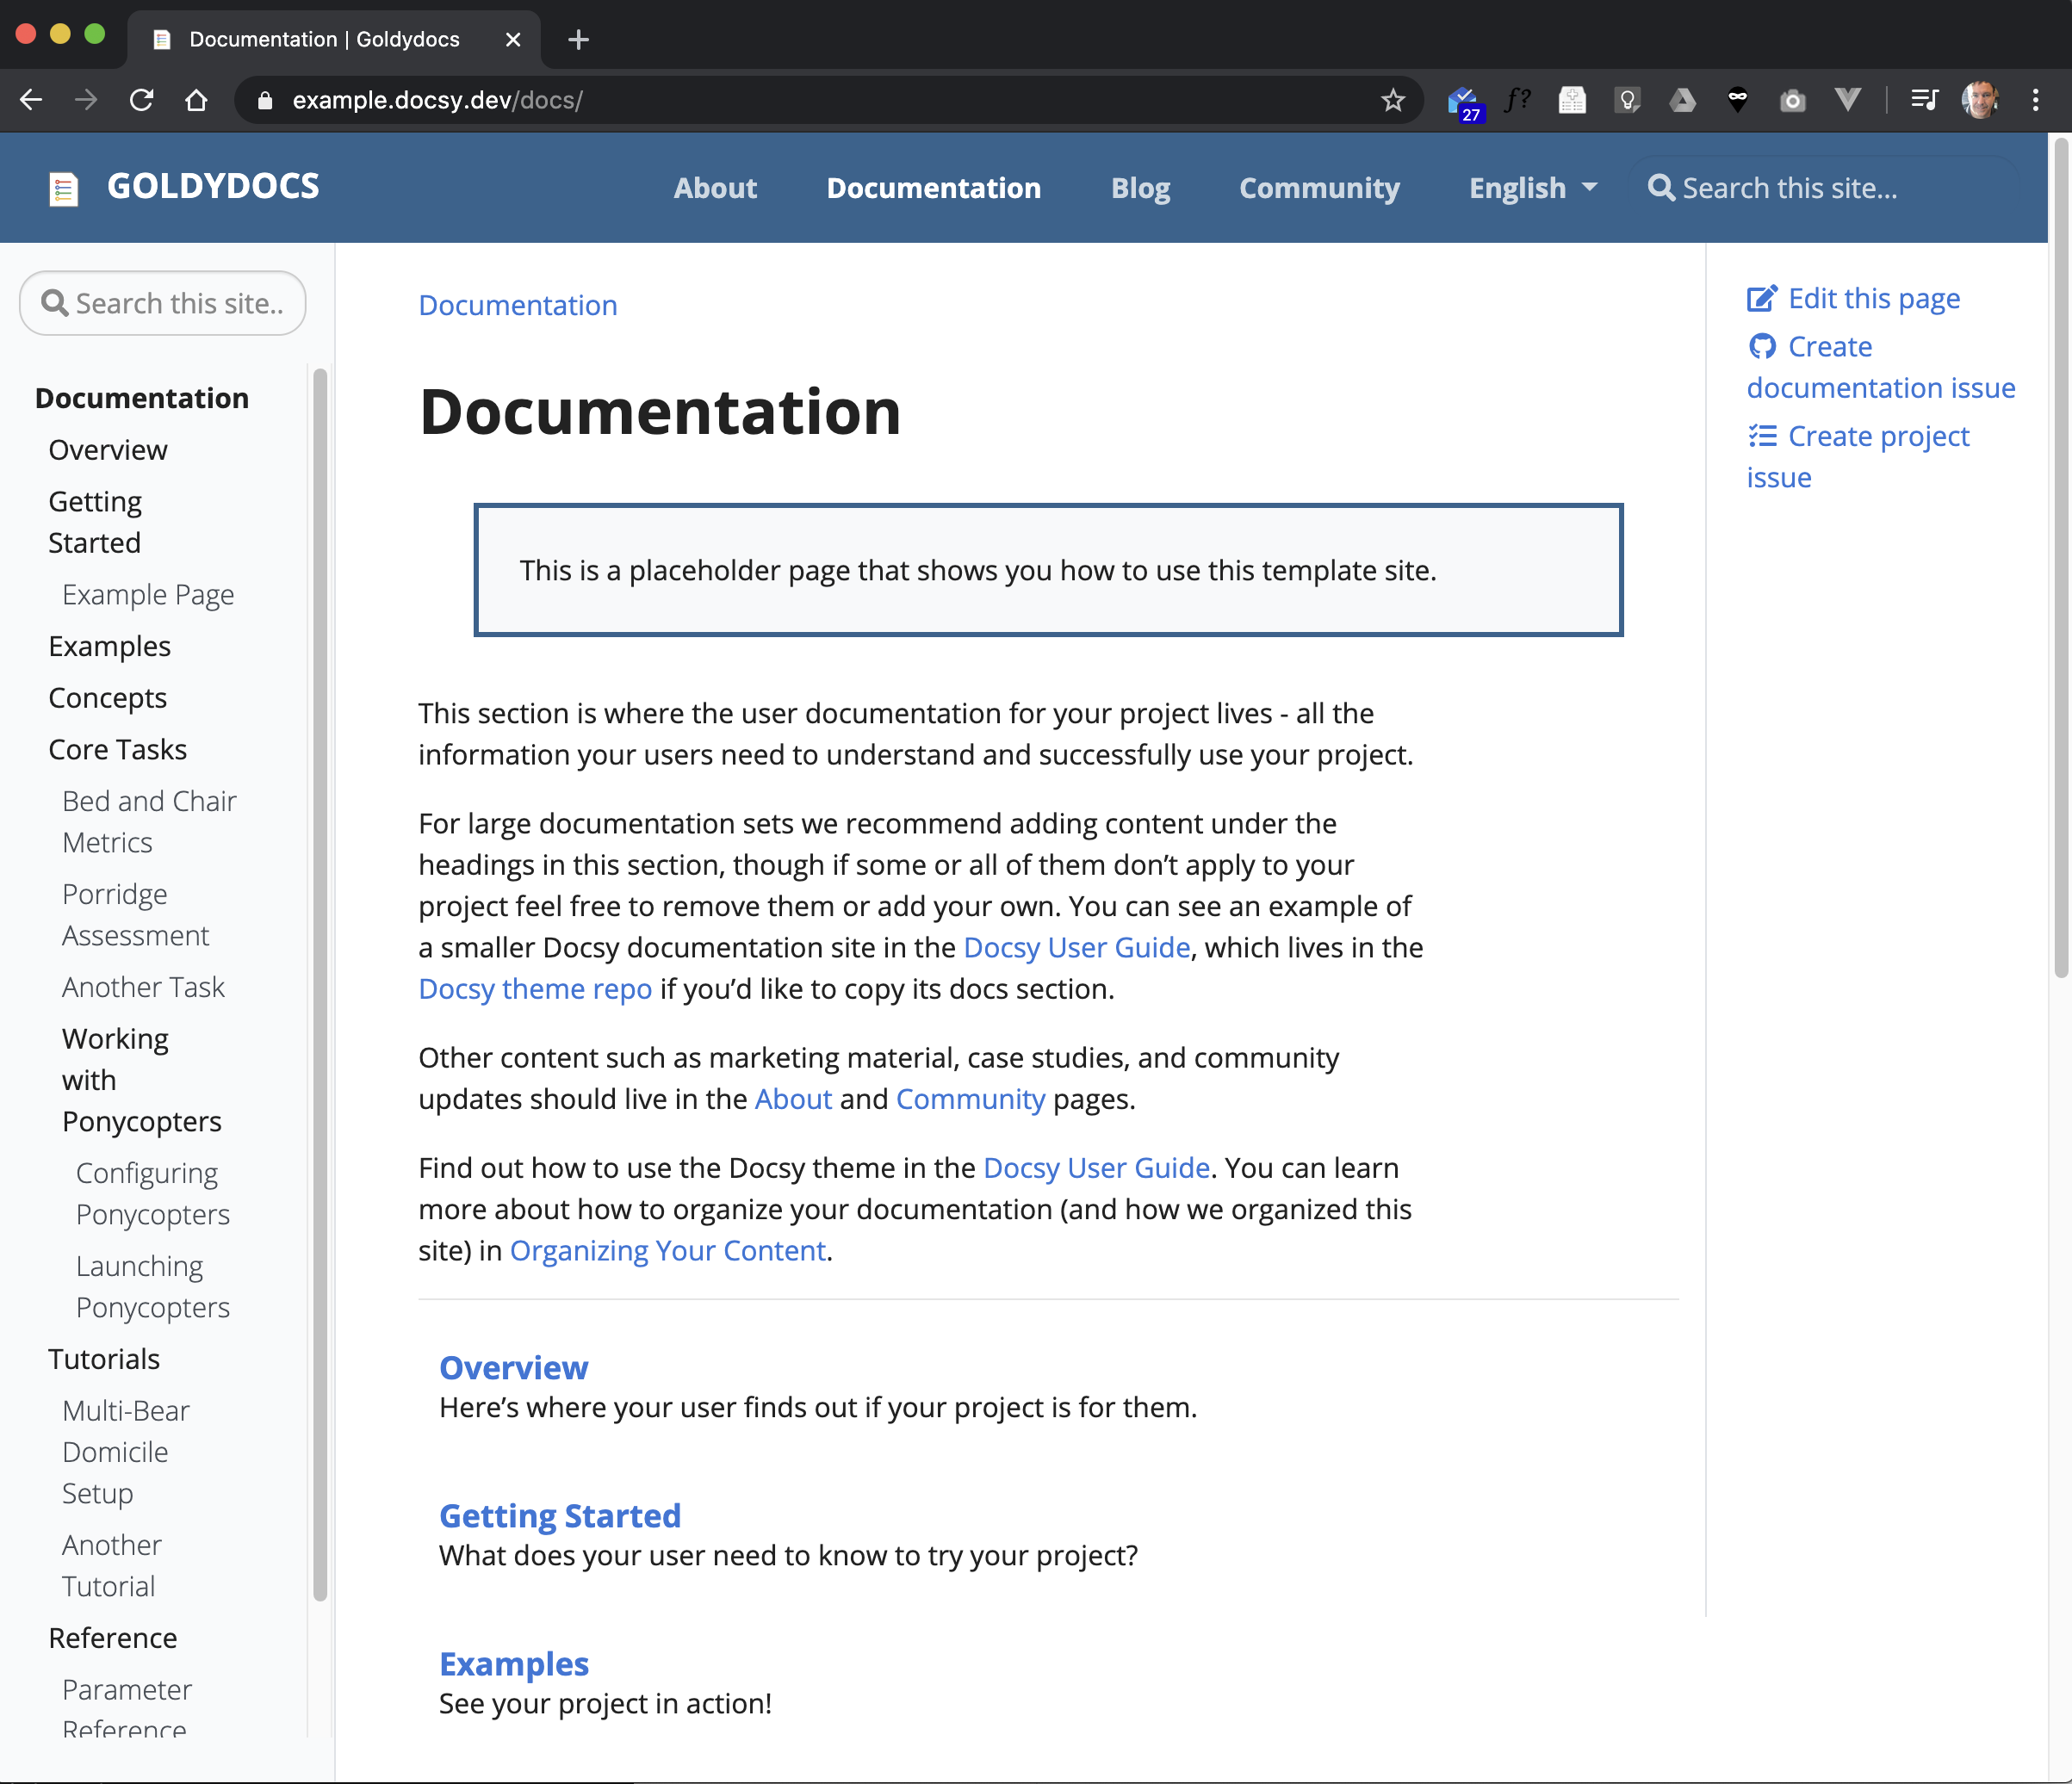Click the padlock icon in the address bar

pyautogui.click(x=264, y=100)
